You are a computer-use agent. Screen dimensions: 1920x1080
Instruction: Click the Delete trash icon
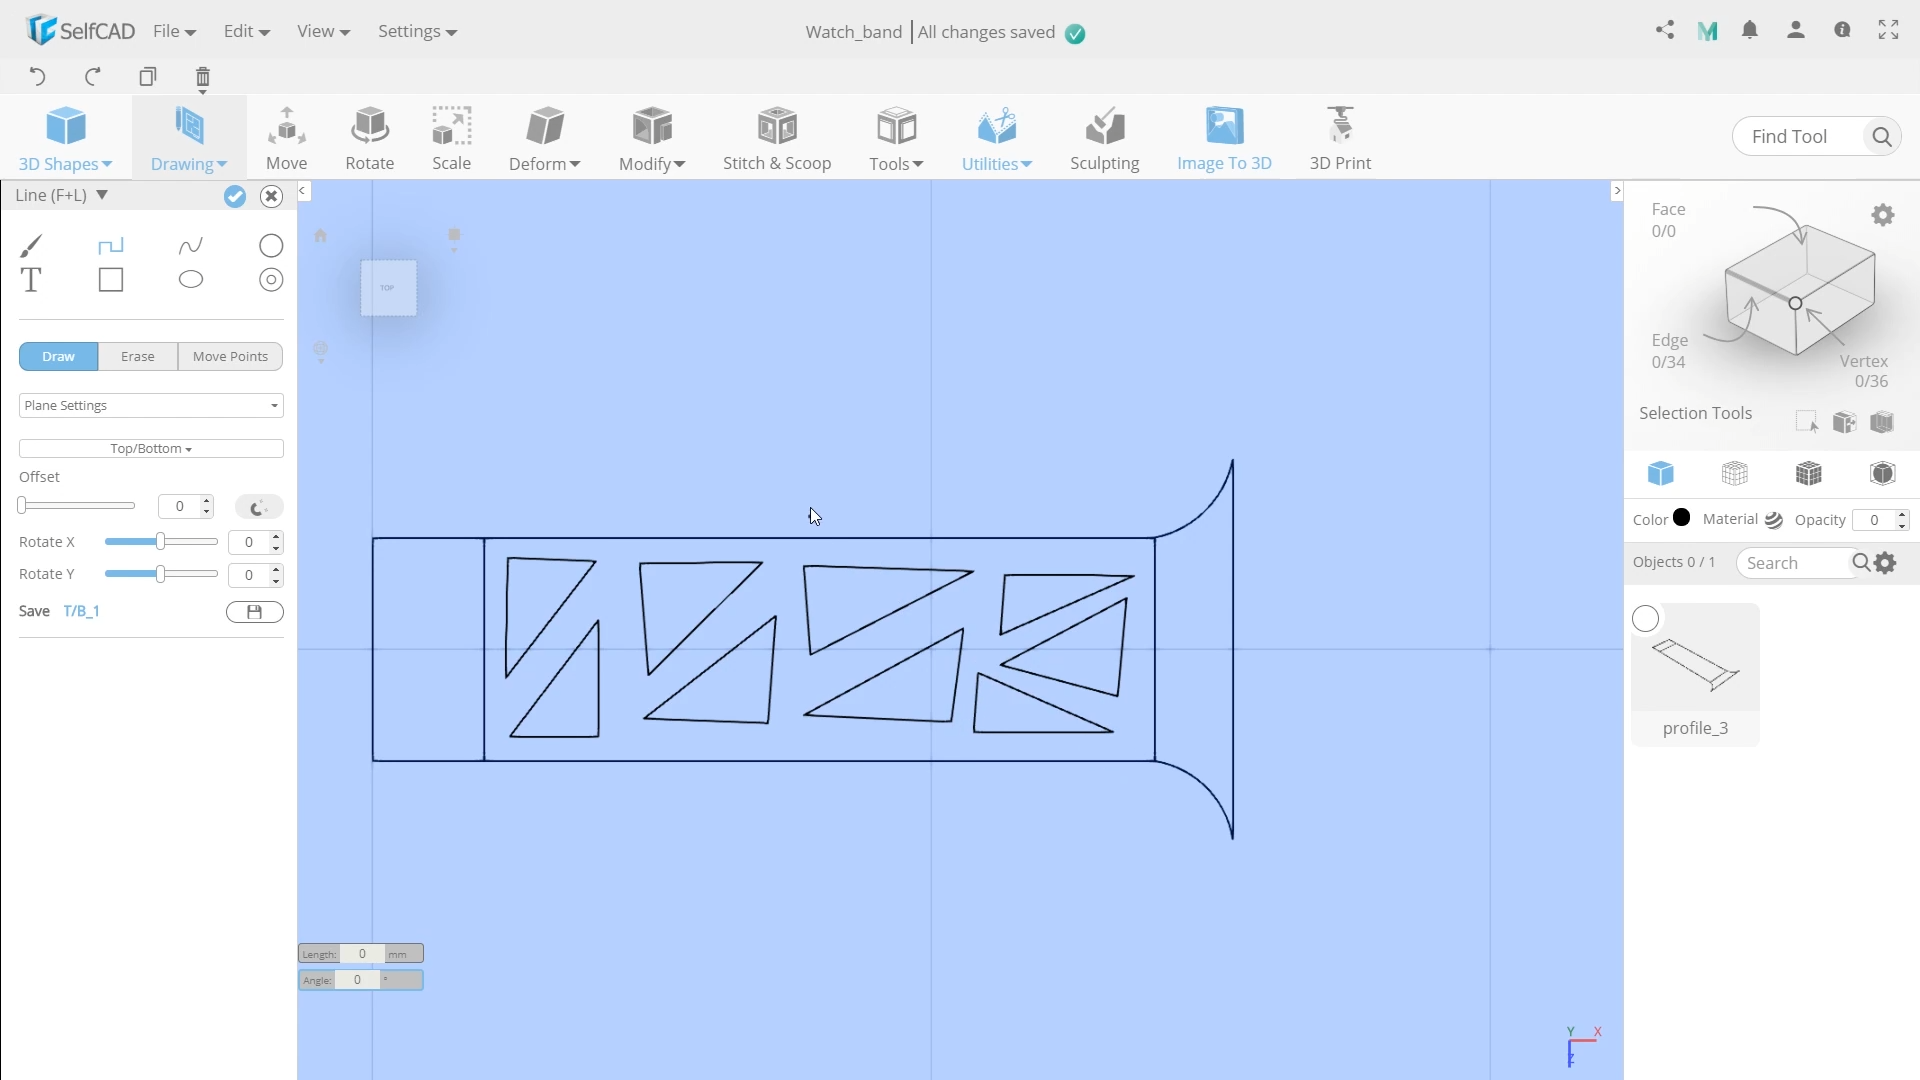[x=203, y=78]
